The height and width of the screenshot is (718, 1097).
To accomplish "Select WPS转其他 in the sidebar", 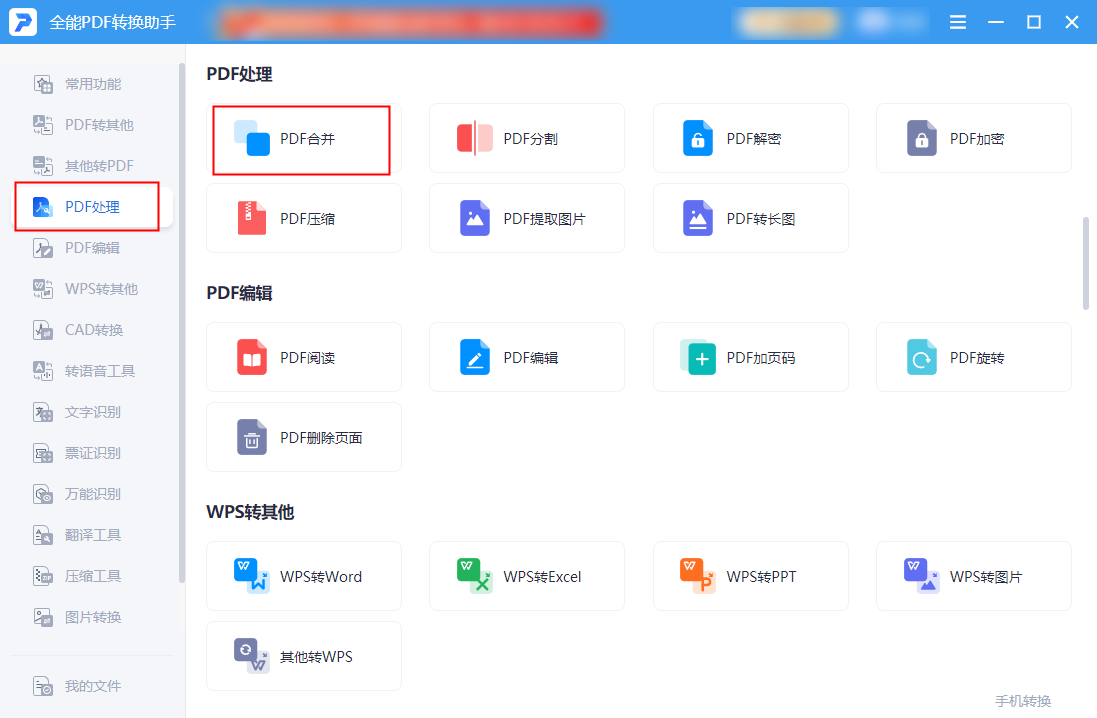I will (x=93, y=289).
